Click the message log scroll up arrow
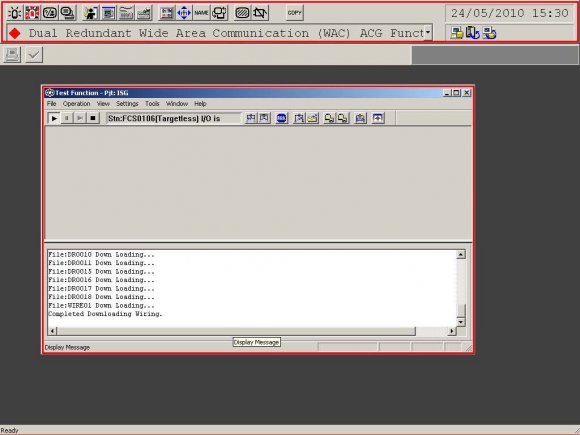 461,254
